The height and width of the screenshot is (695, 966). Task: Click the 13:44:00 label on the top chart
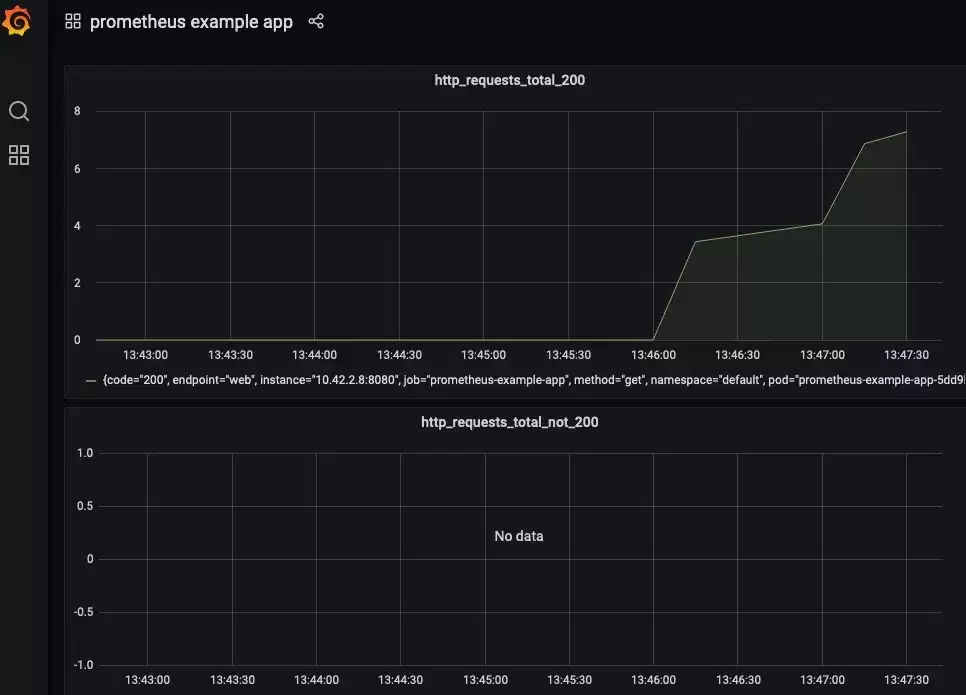point(314,355)
